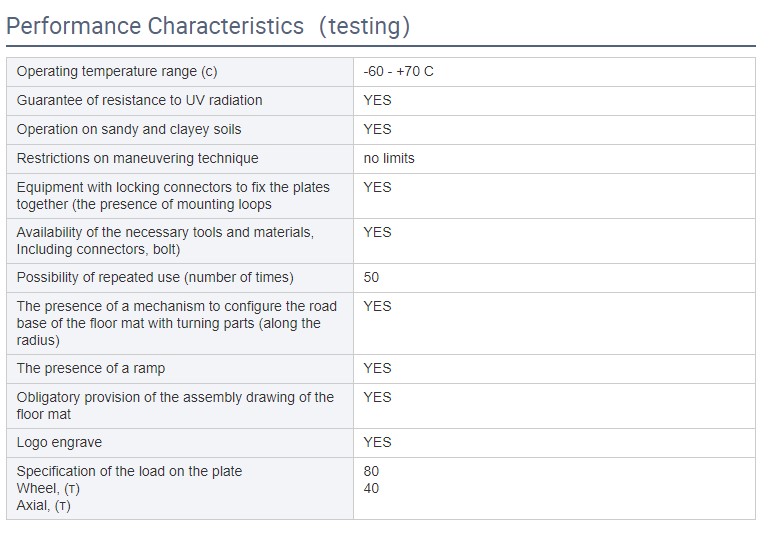Select the 'no limits' value cell
Image resolution: width=771 pixels, height=536 pixels.
coord(389,158)
